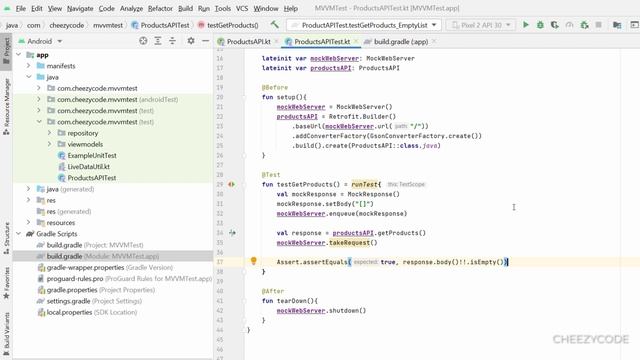Screen dimensions: 640x360
Task: Expand the viewmodels package
Action: (x=49, y=144)
